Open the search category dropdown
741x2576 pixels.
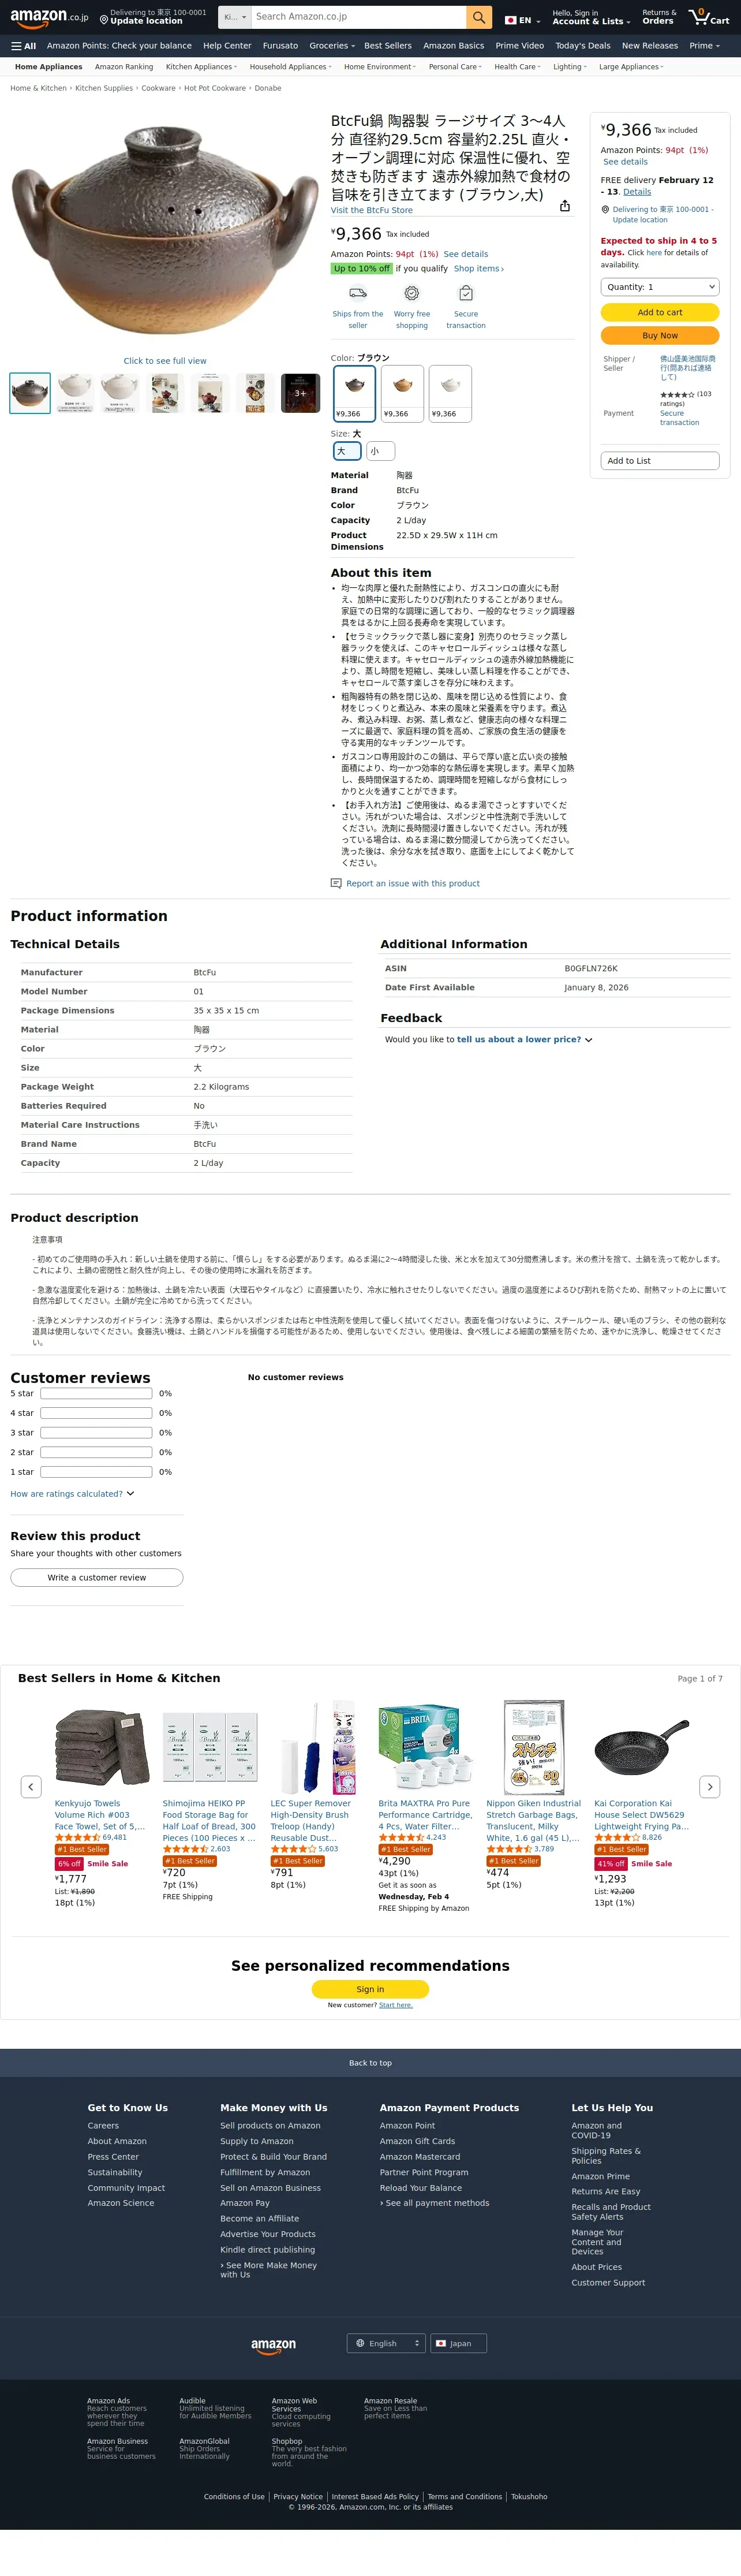click(235, 17)
